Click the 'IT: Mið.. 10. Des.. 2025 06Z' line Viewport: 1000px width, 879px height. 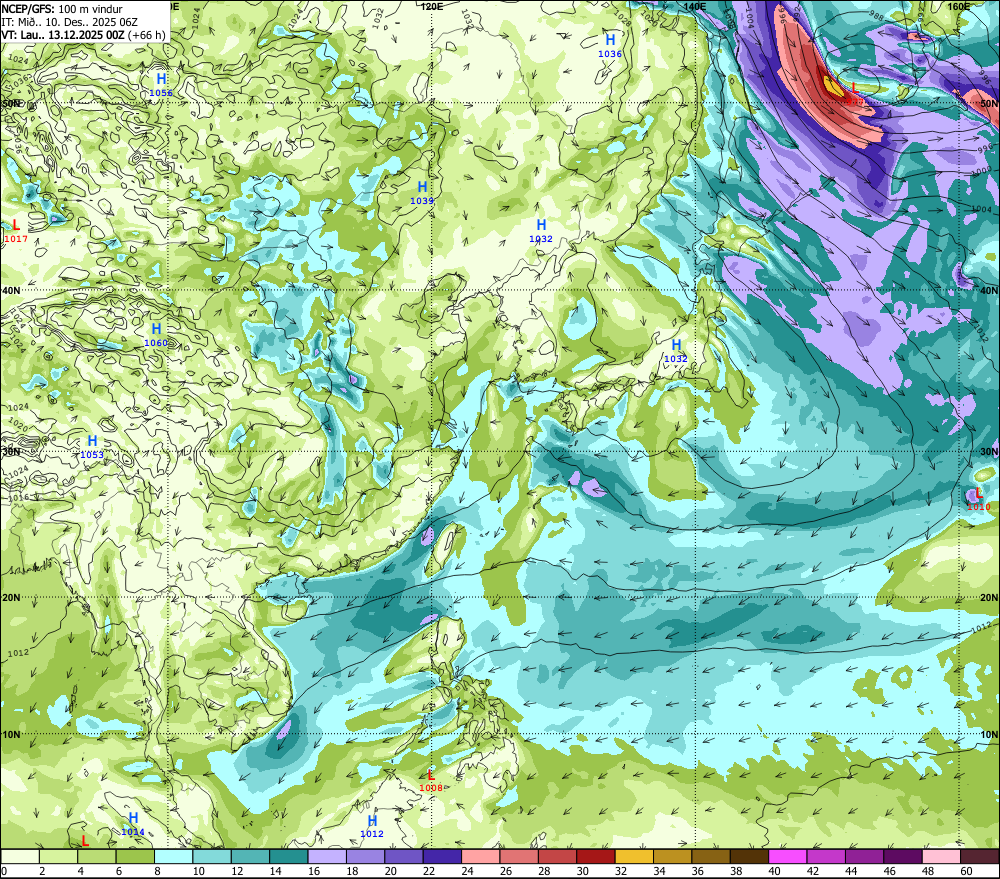click(x=69, y=22)
